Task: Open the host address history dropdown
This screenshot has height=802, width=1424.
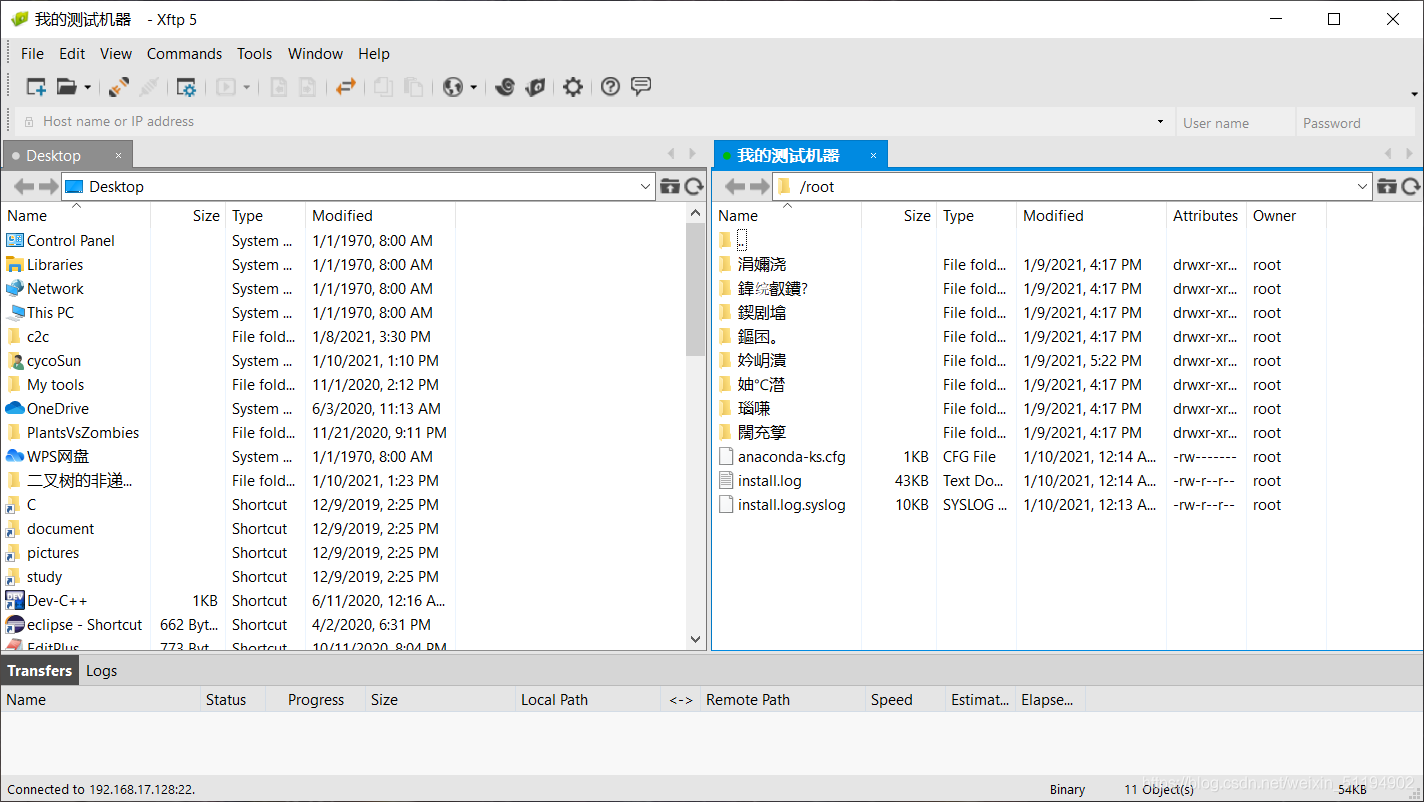Action: pos(1160,122)
